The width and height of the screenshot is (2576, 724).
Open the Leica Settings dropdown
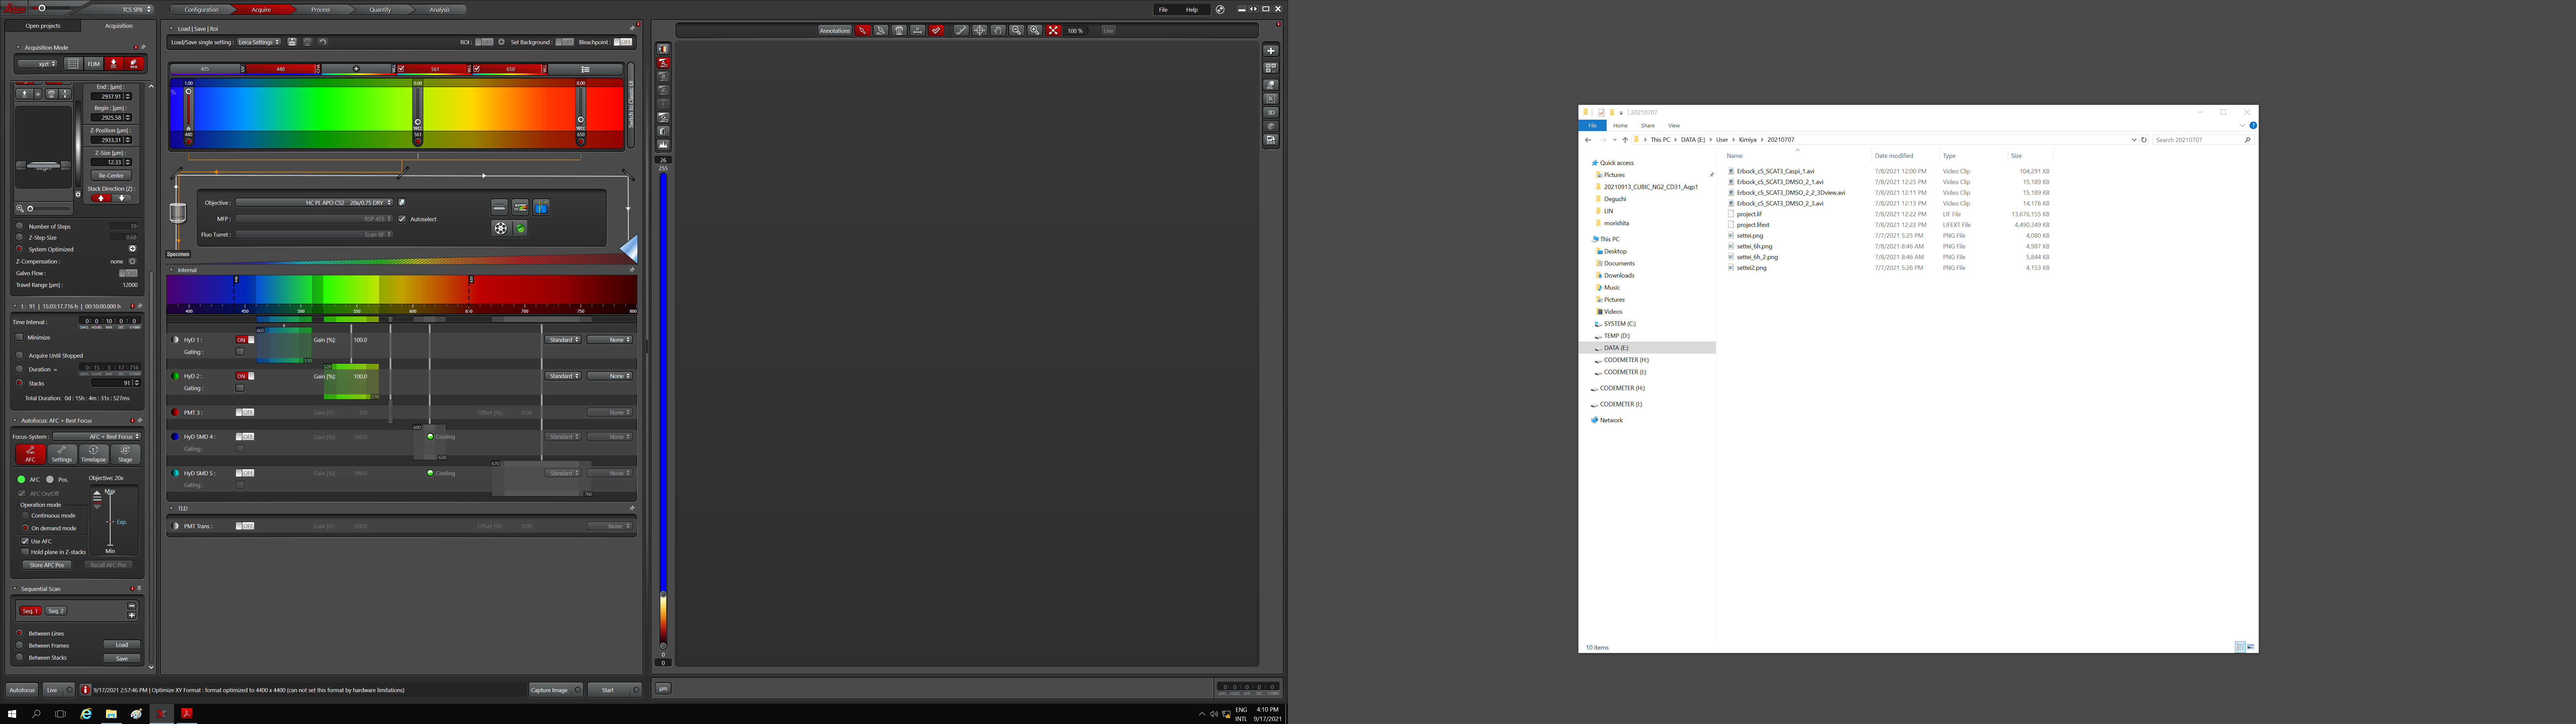coord(259,42)
